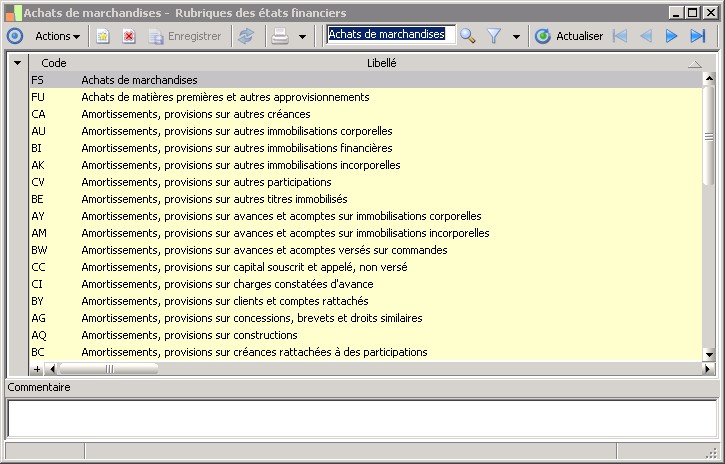Screen dimensions: 725x464
Task: Click the two-arrow refresh sync icon
Action: pos(246,36)
